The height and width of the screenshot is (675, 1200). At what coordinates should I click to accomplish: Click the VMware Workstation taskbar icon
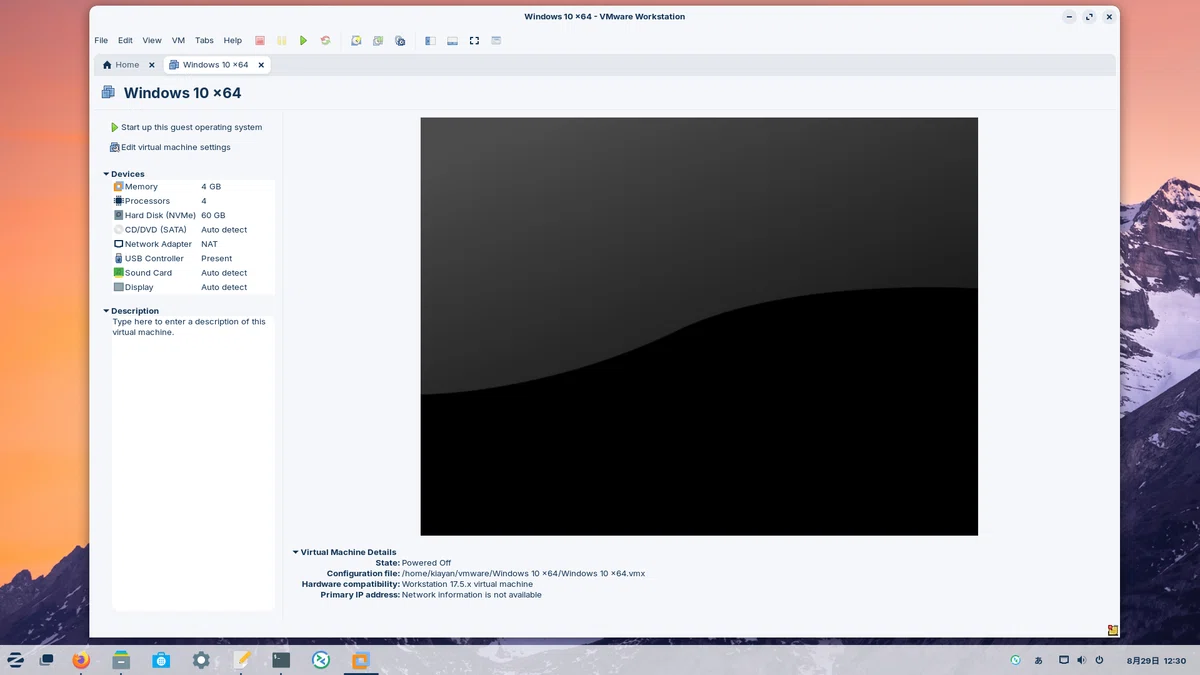pyautogui.click(x=361, y=660)
